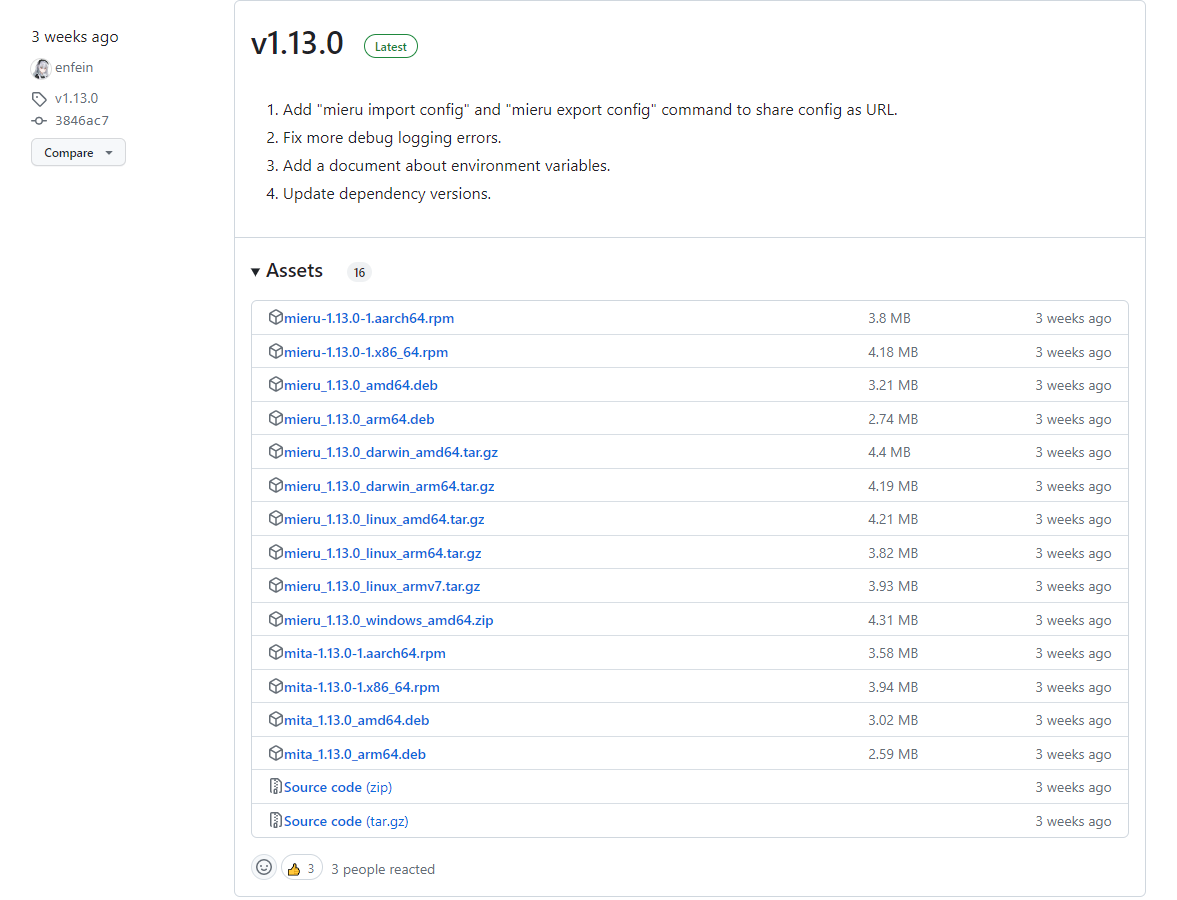Download mieru_1.13.0_linux_armv7.tar.gz
1177x900 pixels.
(382, 586)
